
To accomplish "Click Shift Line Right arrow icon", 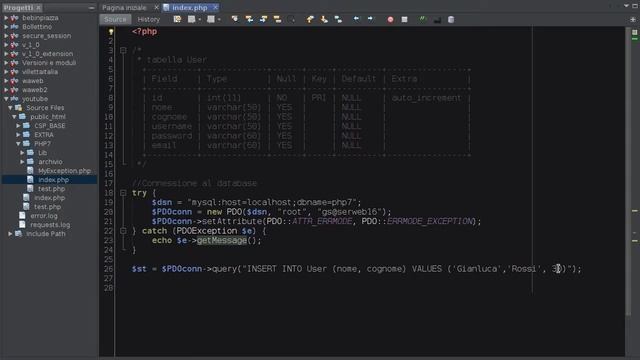I will coord(370,19).
